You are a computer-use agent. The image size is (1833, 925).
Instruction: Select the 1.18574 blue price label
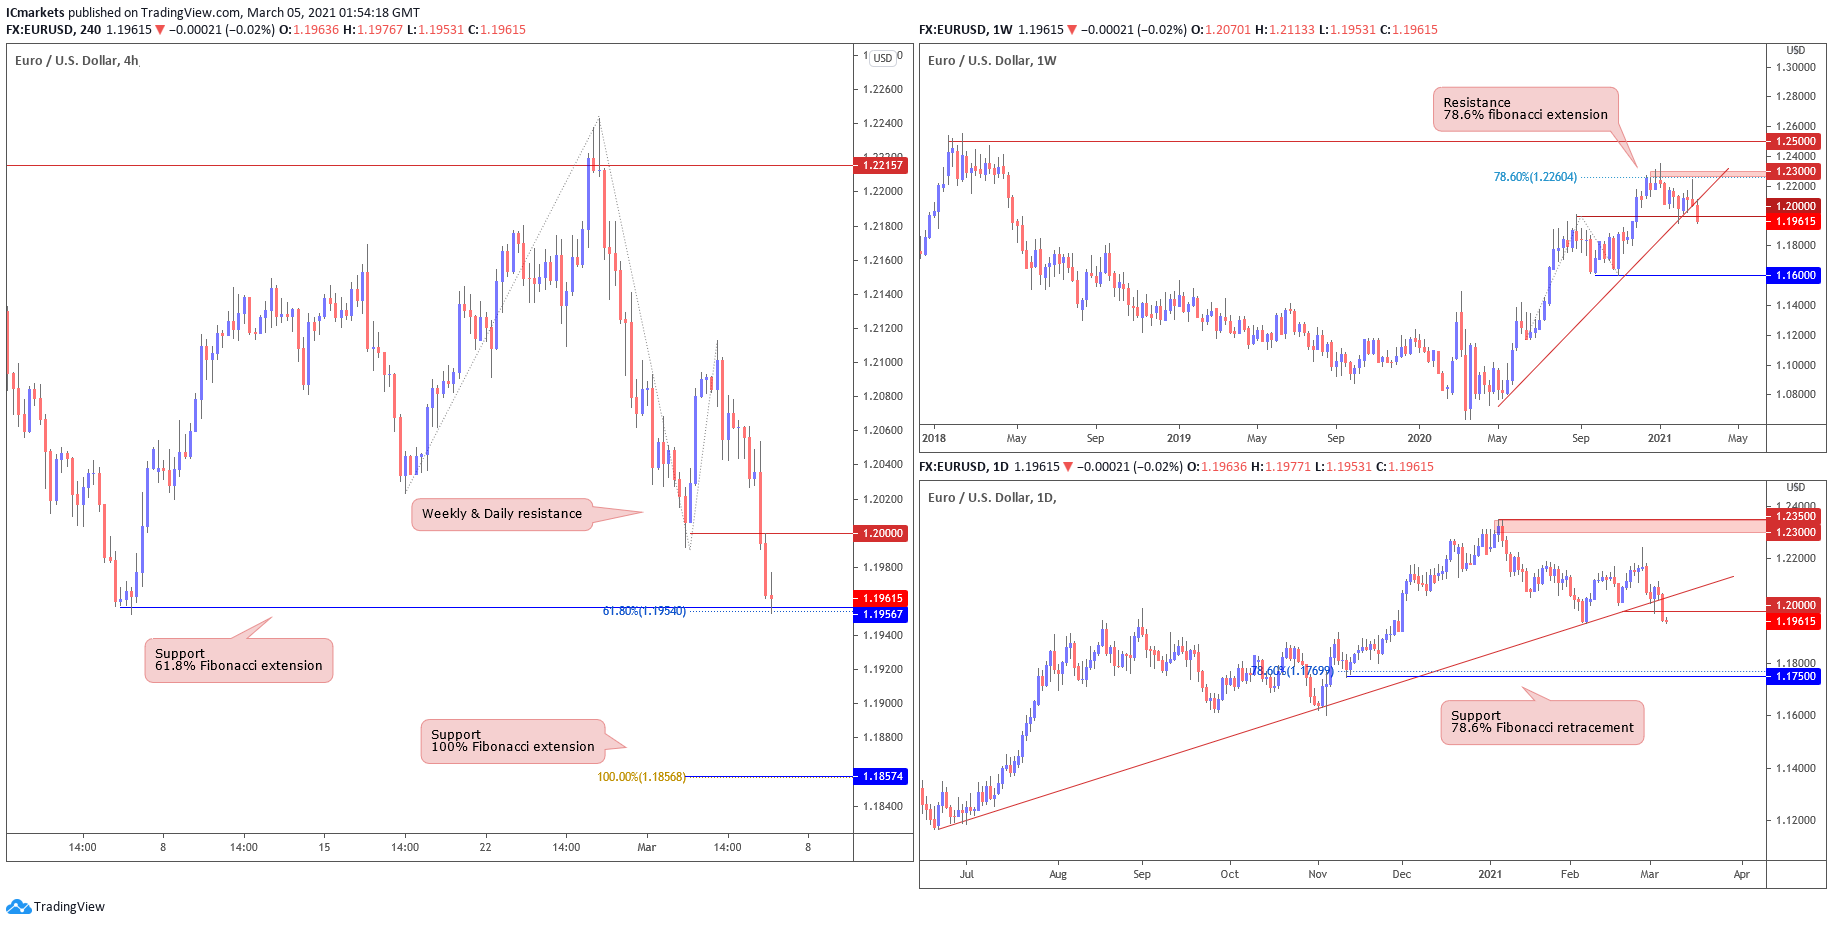pyautogui.click(x=880, y=776)
